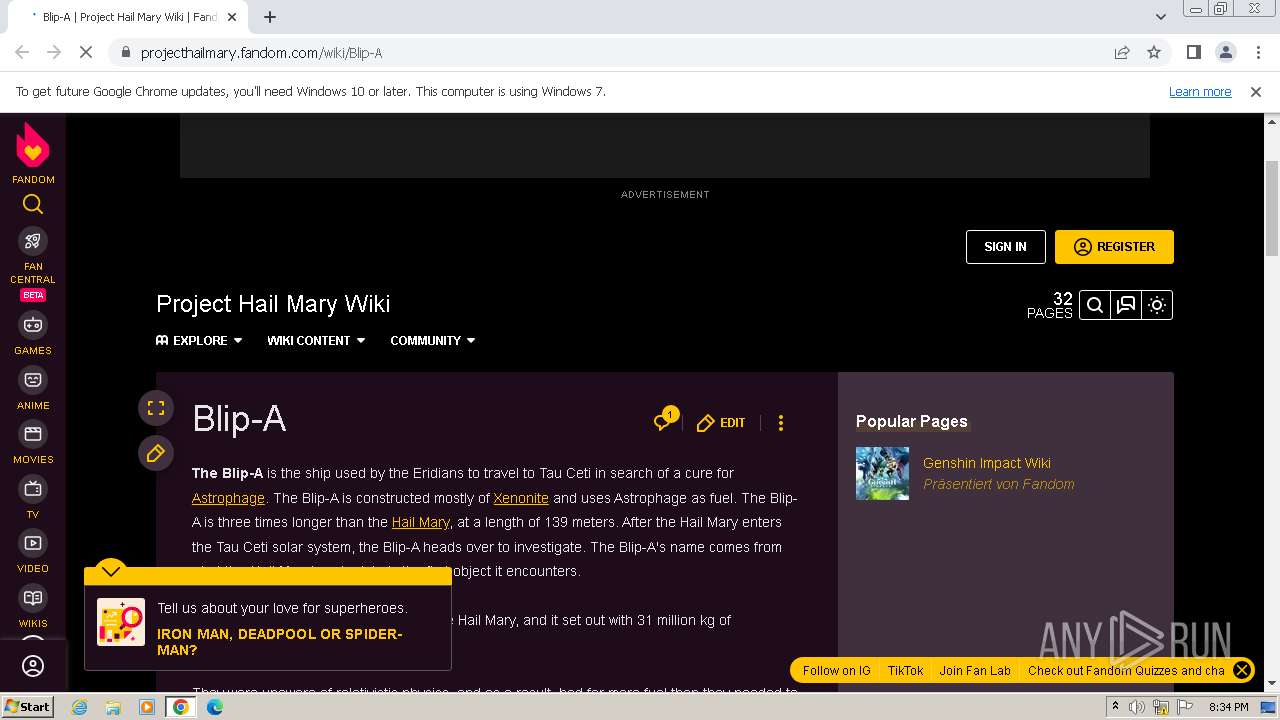Bookmark this page with the star
Screen dimensions: 1280x720
pyautogui.click(x=1154, y=53)
